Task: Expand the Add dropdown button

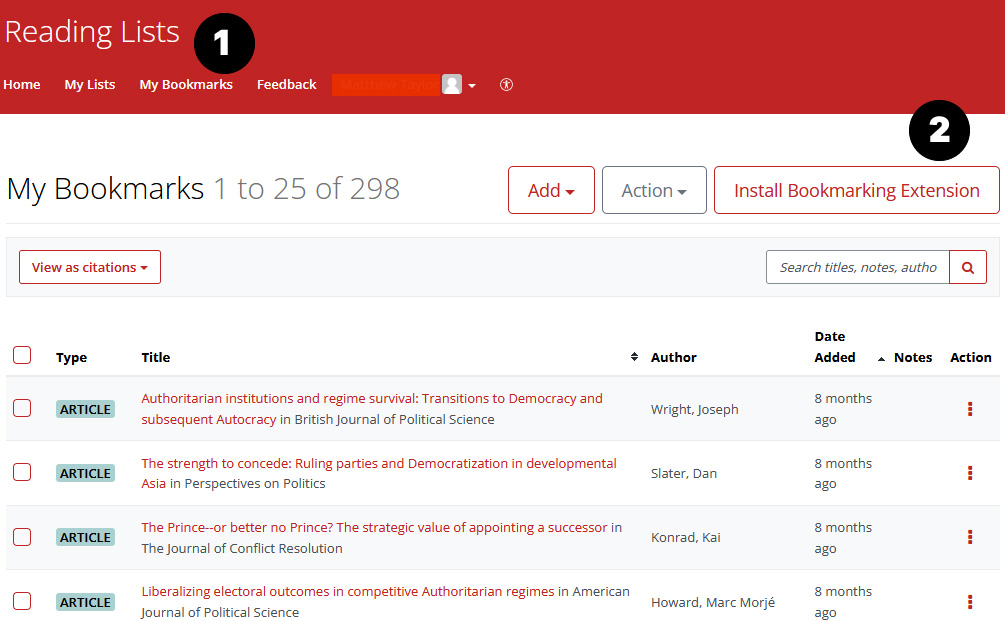Action: coord(551,190)
